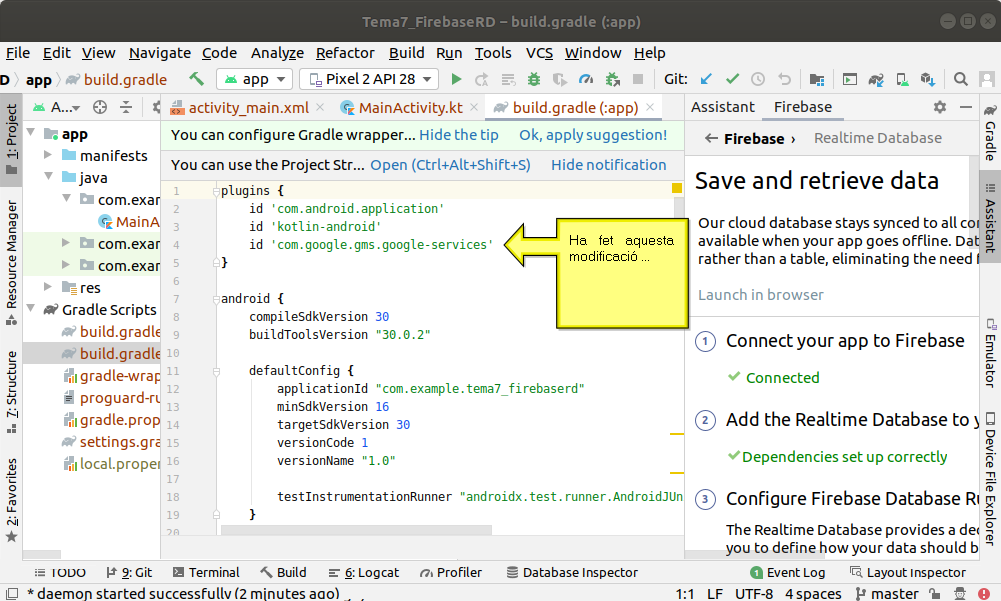Open the Terminal tool window

[x=206, y=572]
